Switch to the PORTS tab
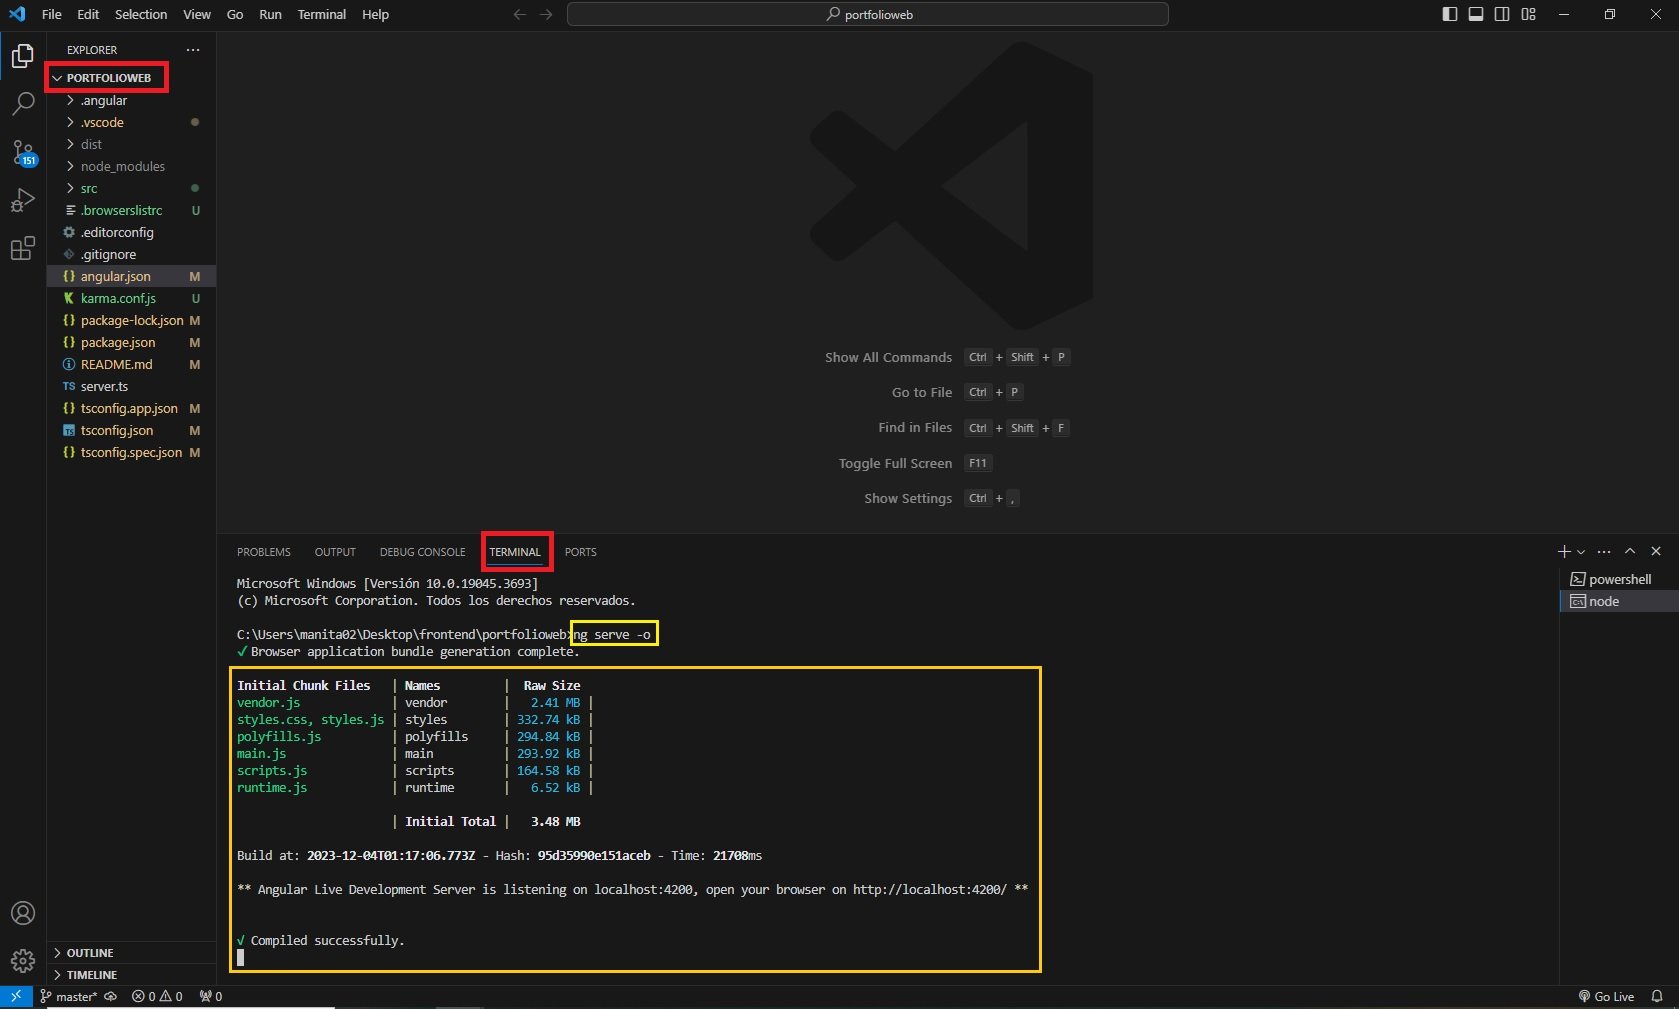Screen dimensions: 1679x1009 pos(580,552)
